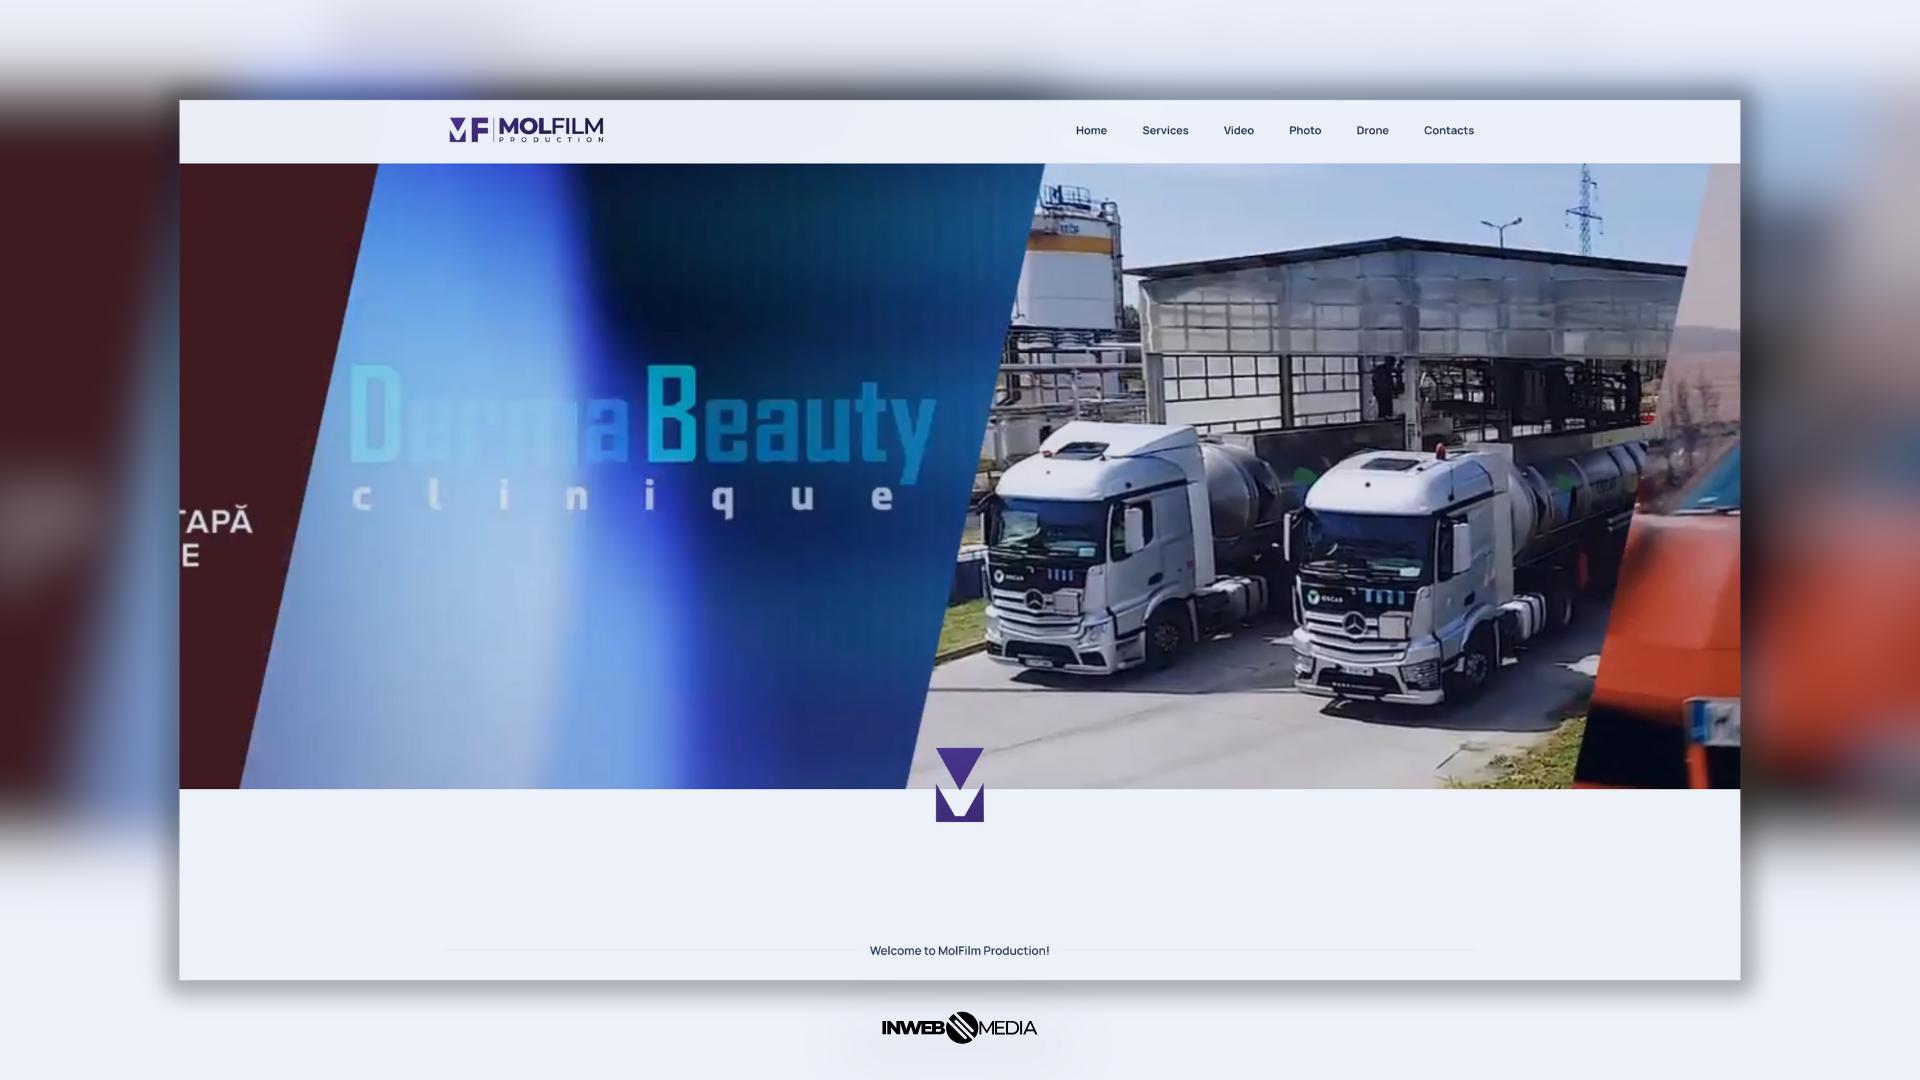This screenshot has height=1080, width=1920.
Task: Click the MOLFILM Production wordmark
Action: pyautogui.click(x=550, y=129)
